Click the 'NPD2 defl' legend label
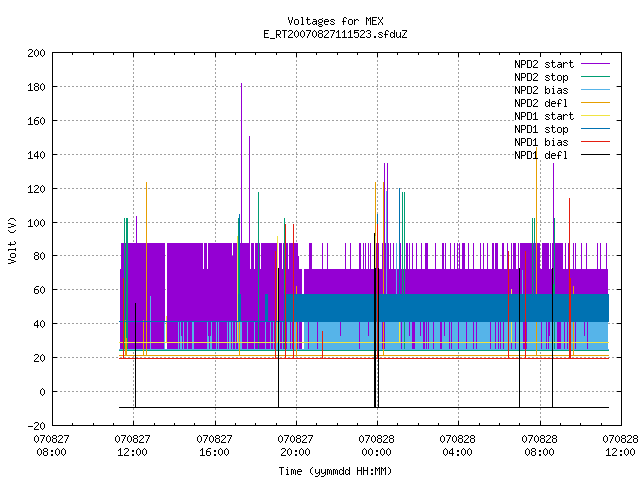 point(541,103)
